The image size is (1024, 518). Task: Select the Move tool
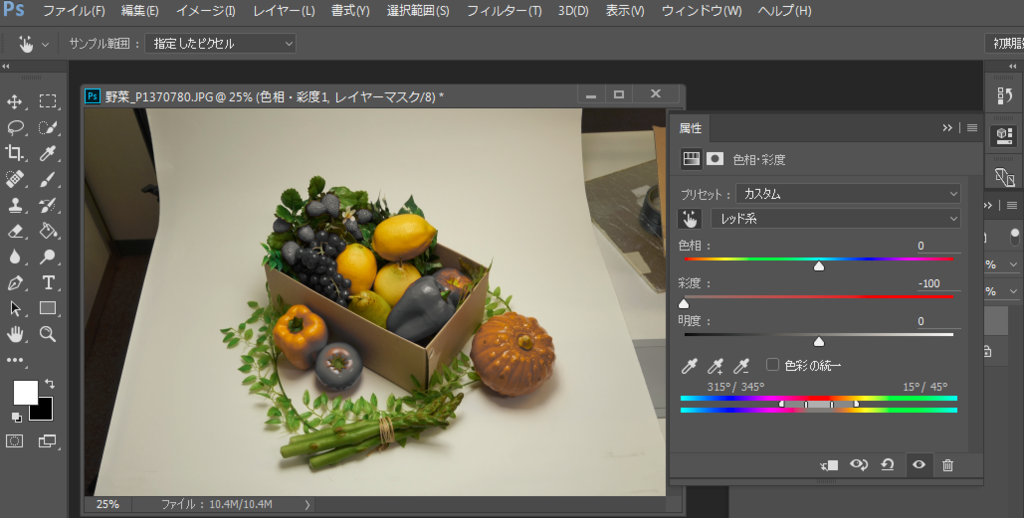(14, 101)
